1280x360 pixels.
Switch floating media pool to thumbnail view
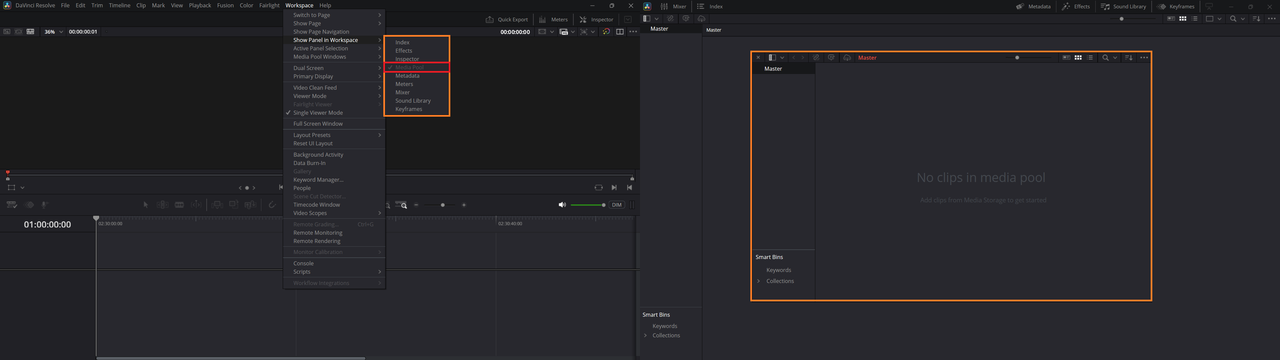(x=1078, y=58)
